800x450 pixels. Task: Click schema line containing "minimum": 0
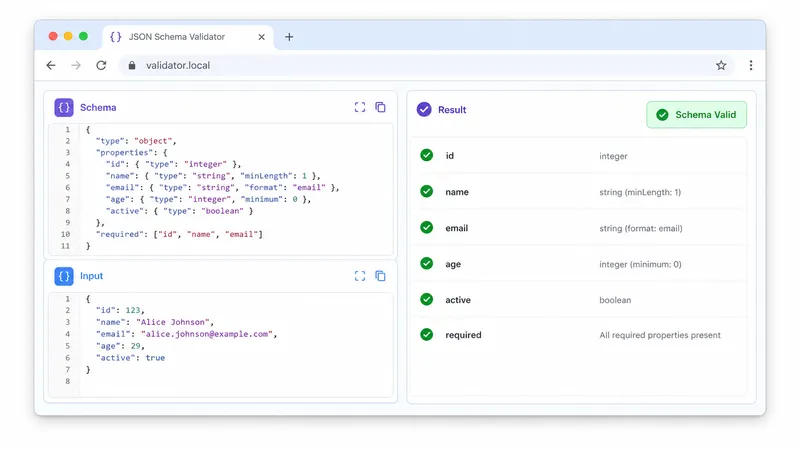[208, 199]
